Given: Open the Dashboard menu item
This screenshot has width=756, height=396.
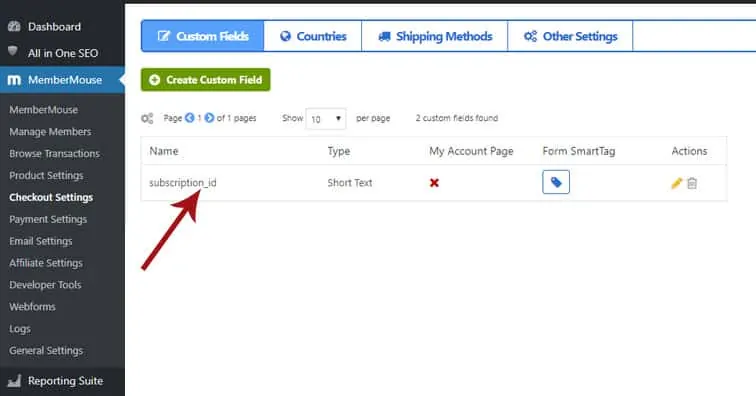Looking at the screenshot, I should point(54,27).
